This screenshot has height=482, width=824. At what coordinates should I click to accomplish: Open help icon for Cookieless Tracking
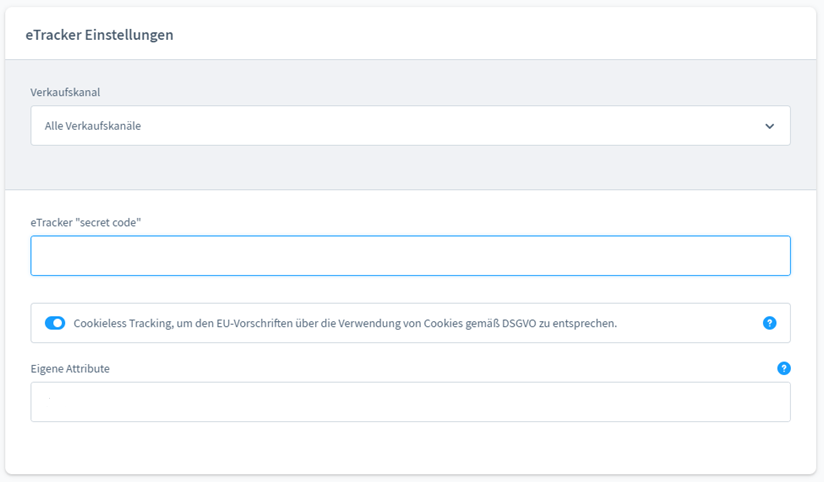coord(769,323)
